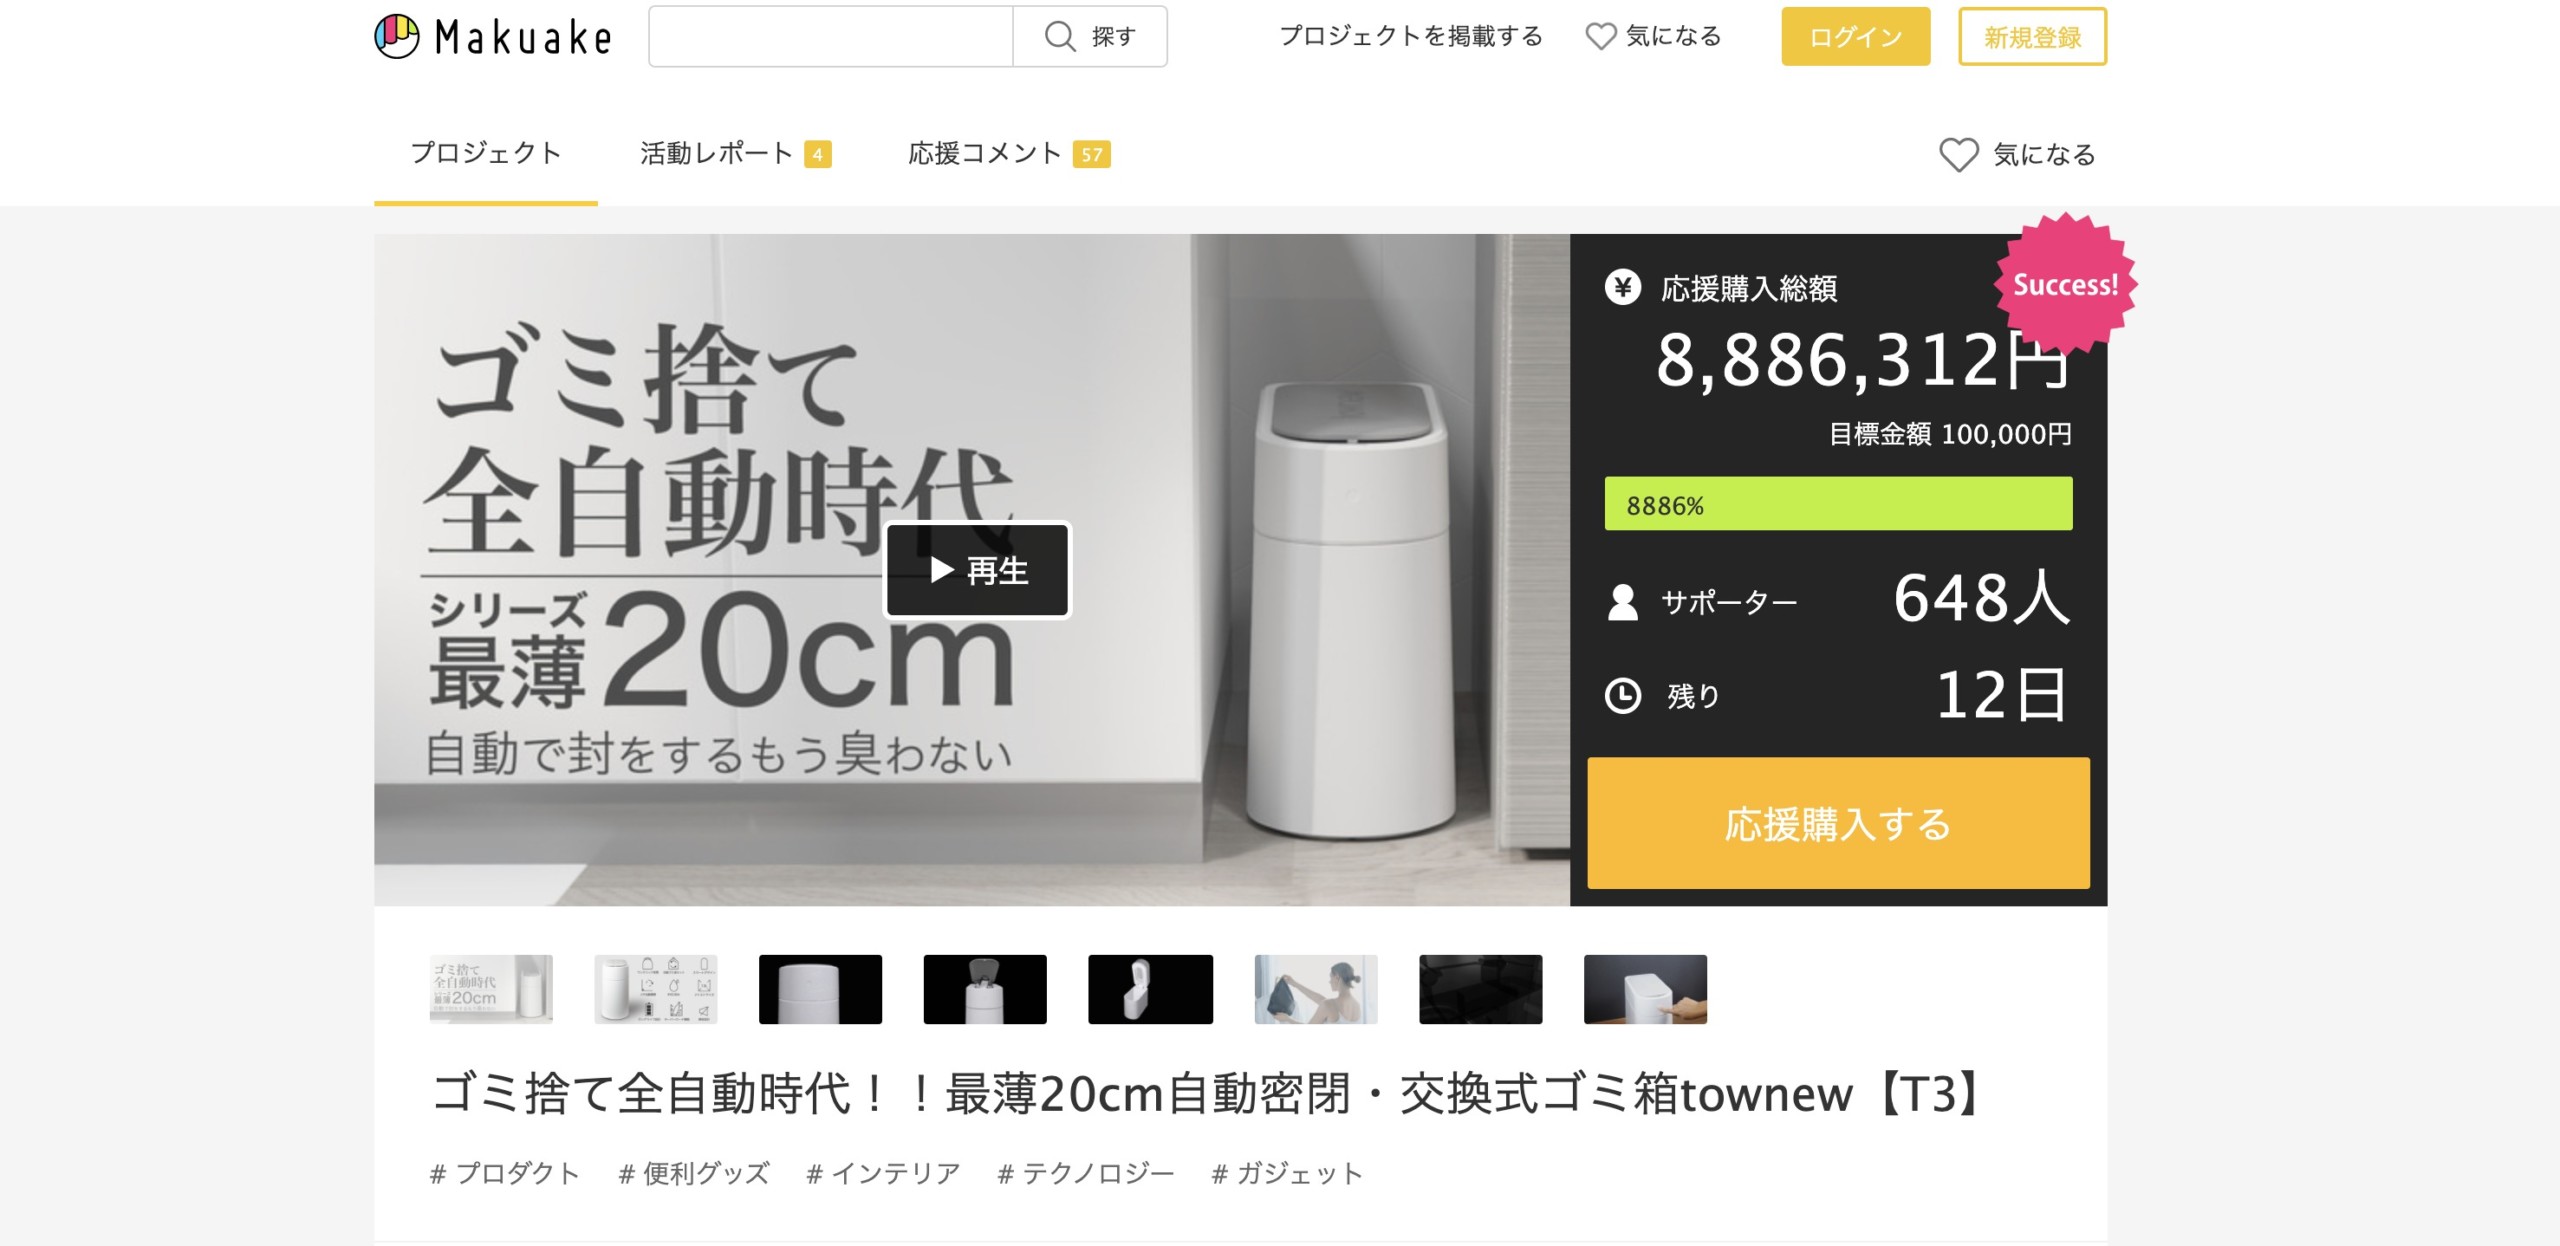The width and height of the screenshot is (2560, 1246).
Task: Focus the search input field
Action: point(831,37)
